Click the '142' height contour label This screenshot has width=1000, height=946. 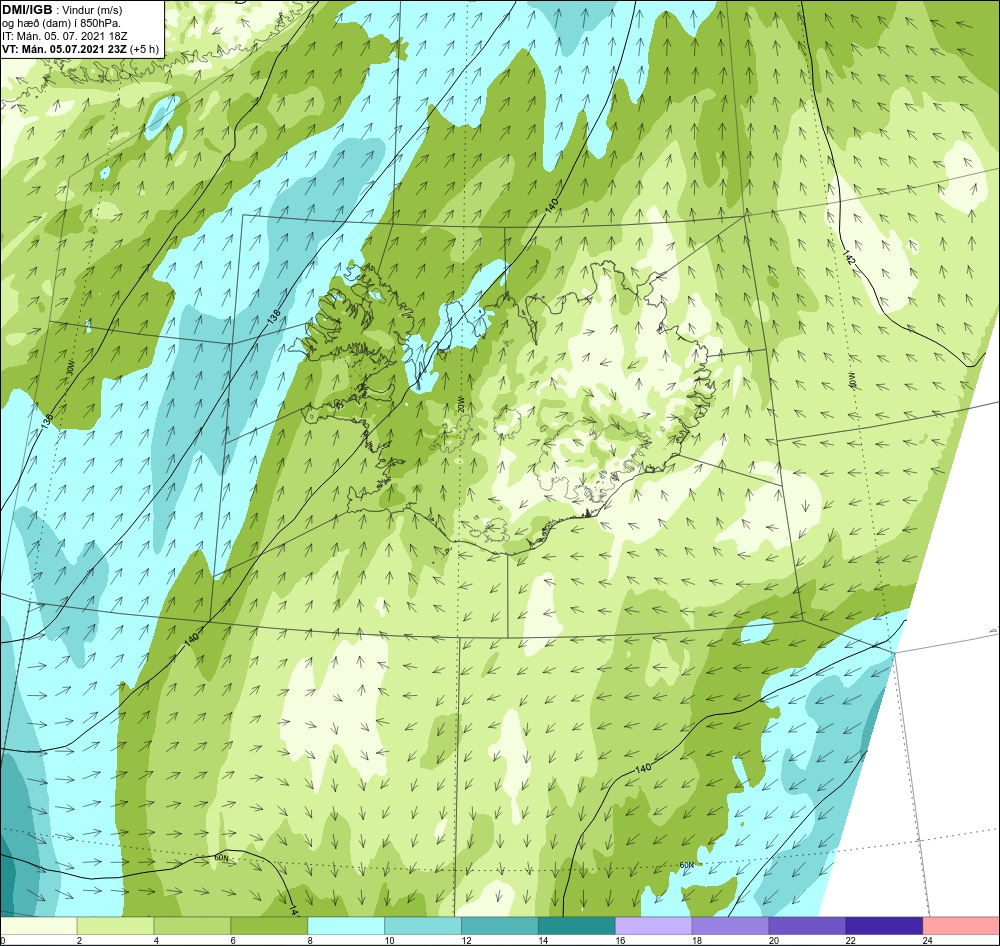848,258
